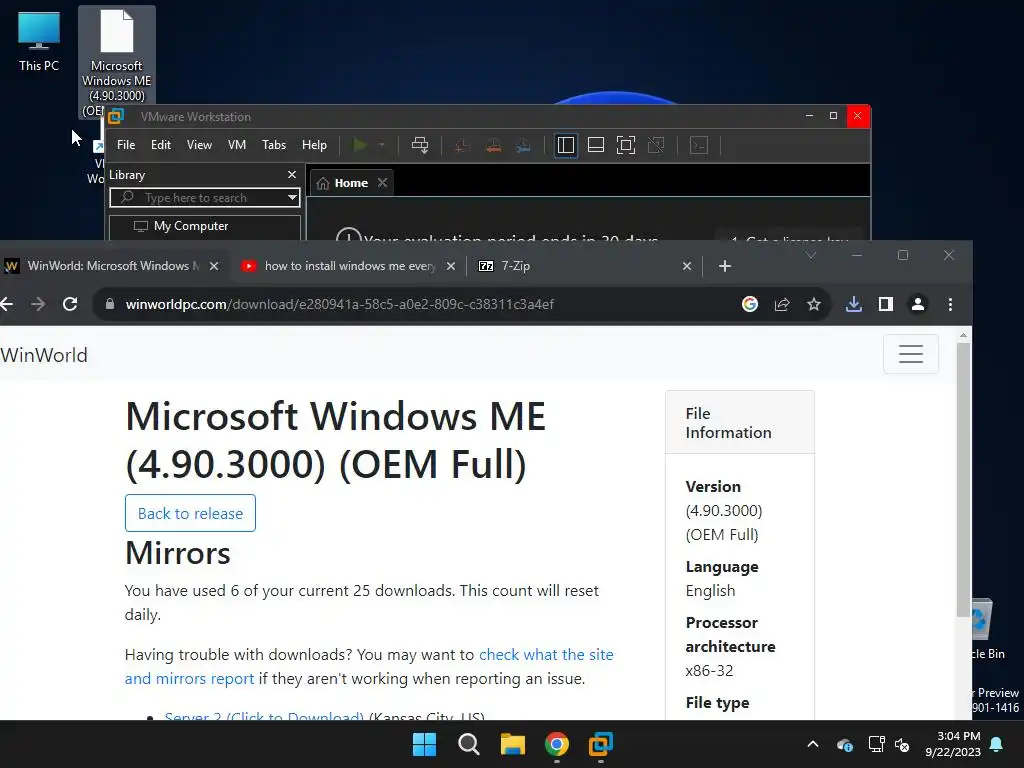Viewport: 1024px width, 768px height.
Task: Open the check what the site link
Action: pyautogui.click(x=546, y=654)
